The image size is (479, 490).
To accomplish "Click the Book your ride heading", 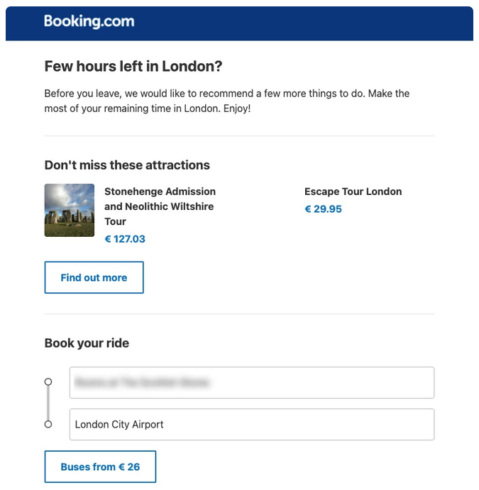I will pyautogui.click(x=87, y=343).
